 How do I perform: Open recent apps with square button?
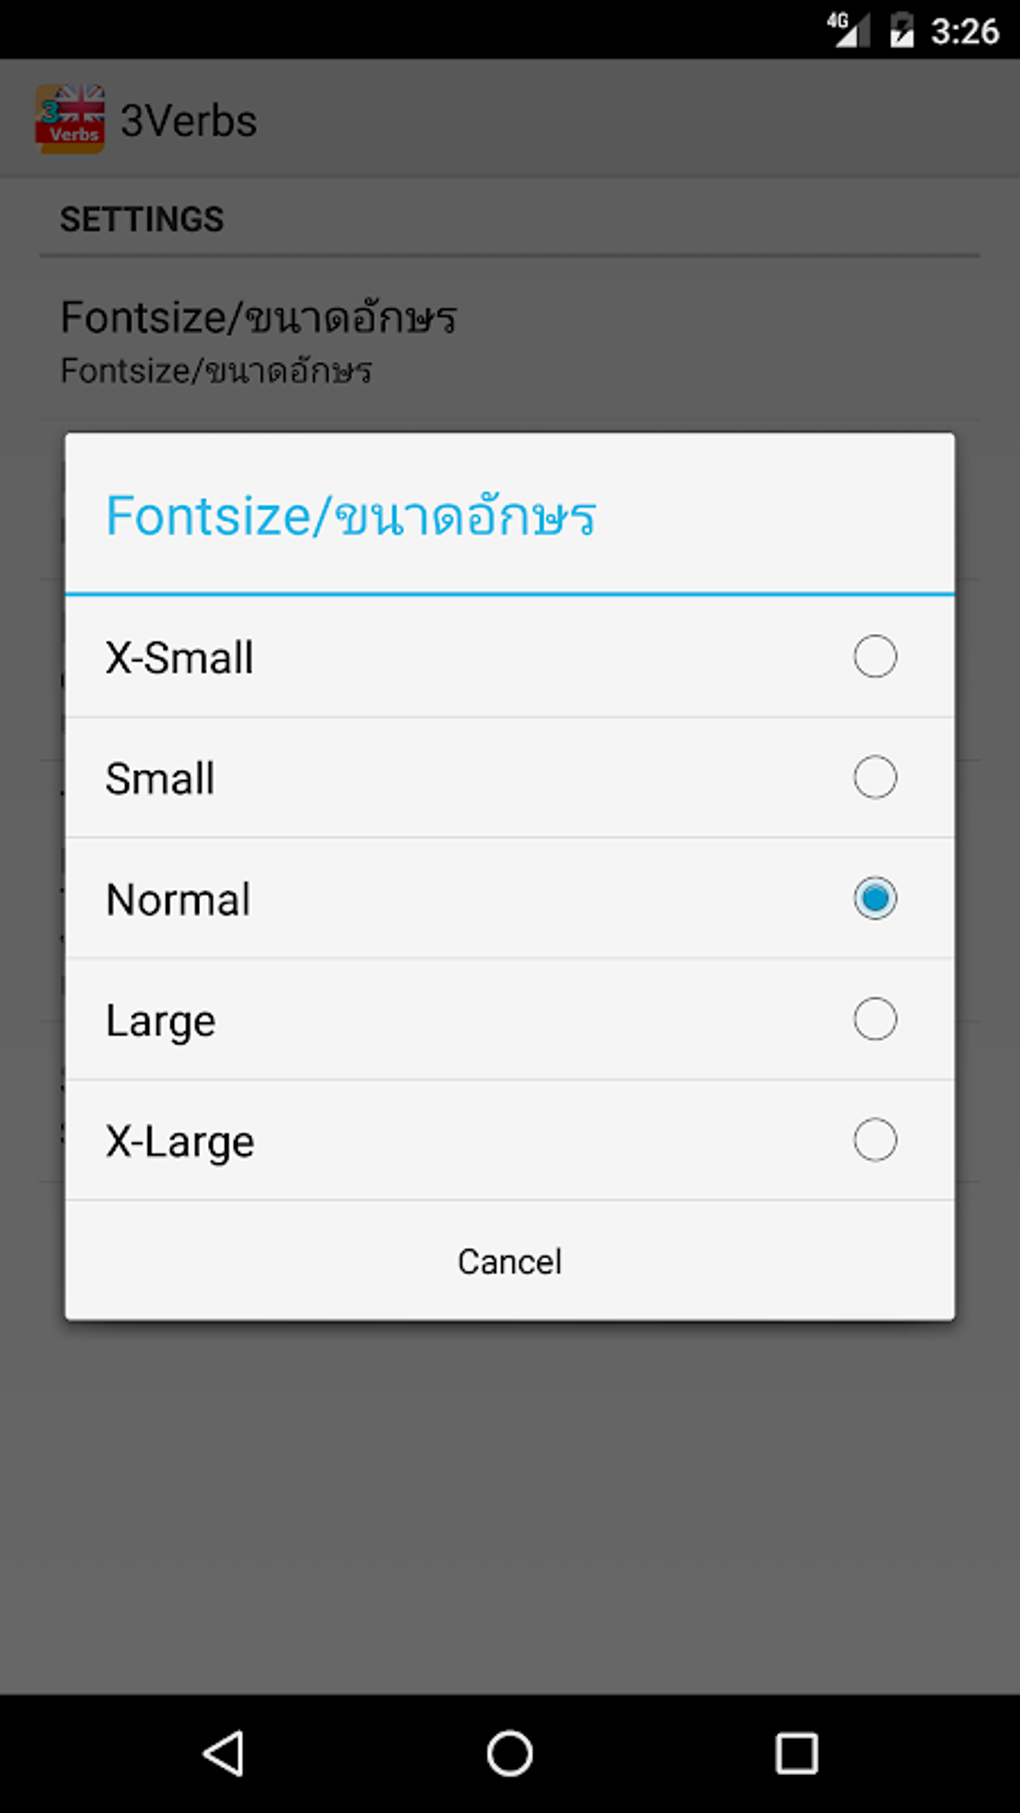pyautogui.click(x=796, y=1752)
